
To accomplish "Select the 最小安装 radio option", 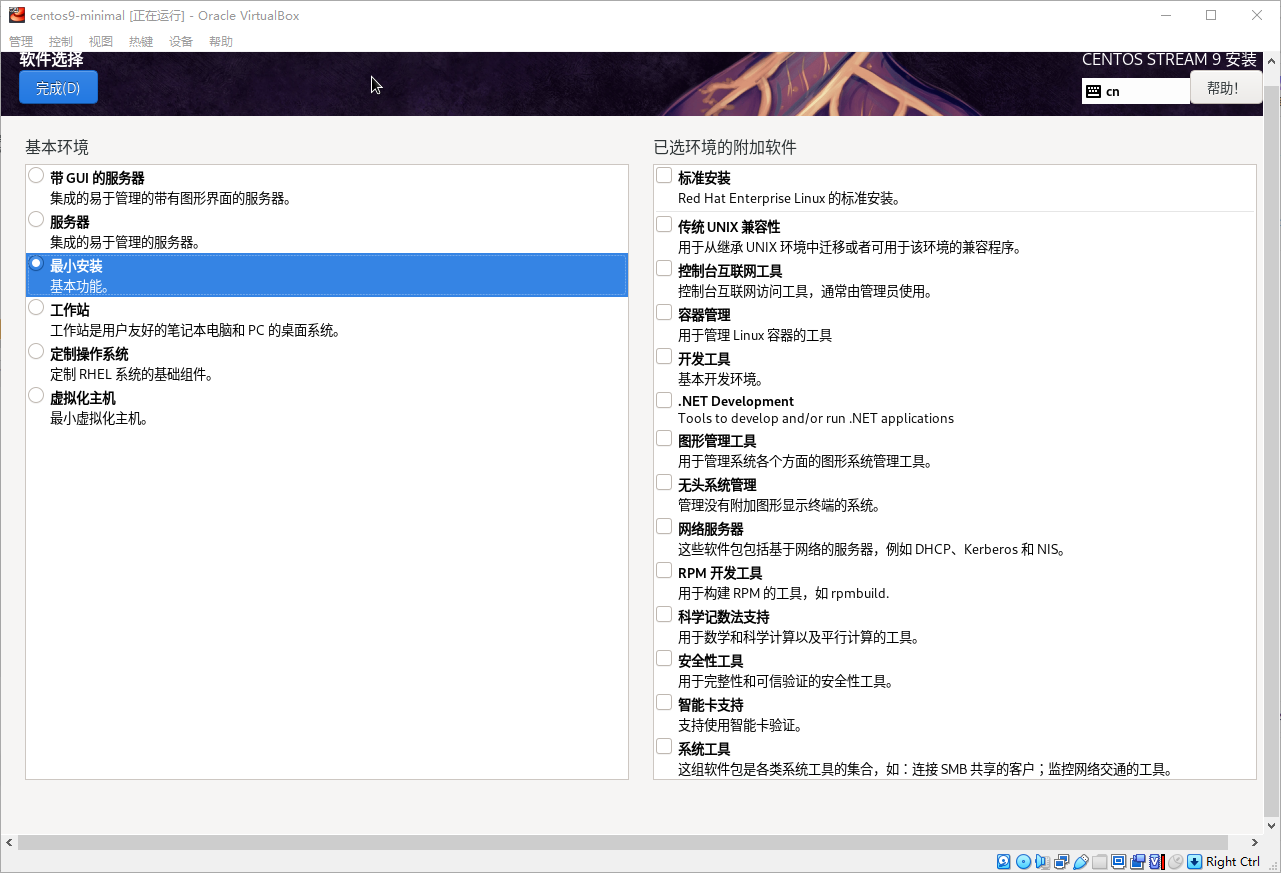I will (36, 264).
